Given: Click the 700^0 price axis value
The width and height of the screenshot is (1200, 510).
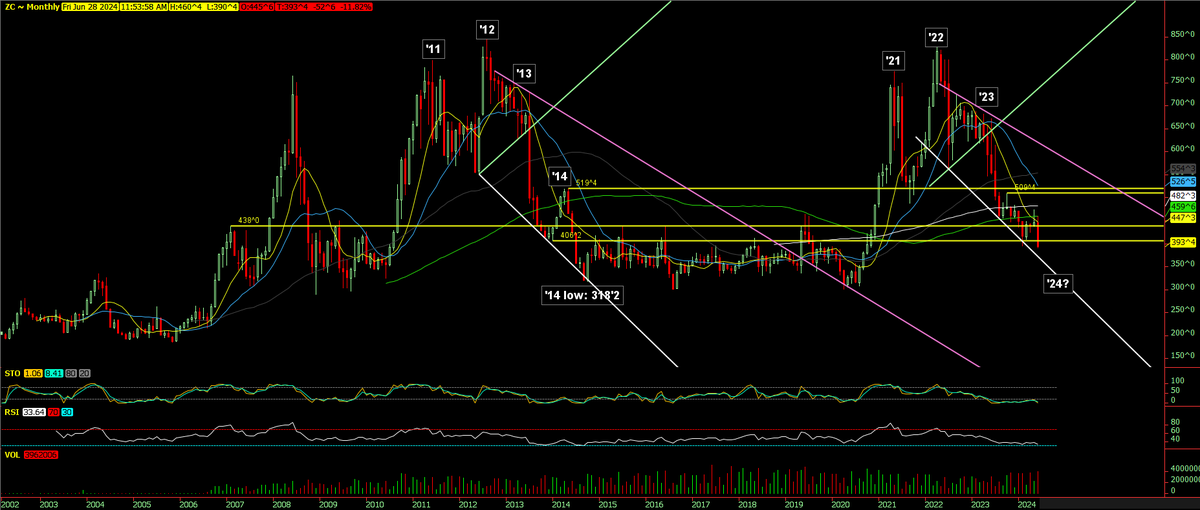Looking at the screenshot, I should (x=1182, y=103).
